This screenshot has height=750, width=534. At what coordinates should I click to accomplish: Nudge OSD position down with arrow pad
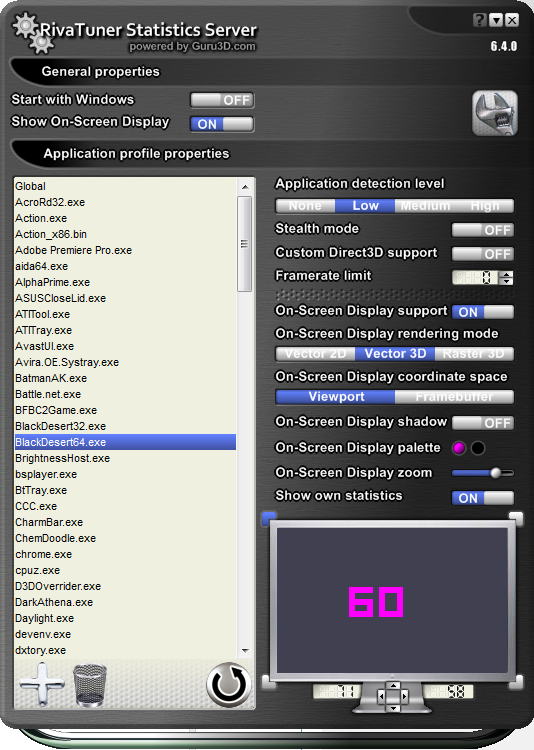point(393,707)
